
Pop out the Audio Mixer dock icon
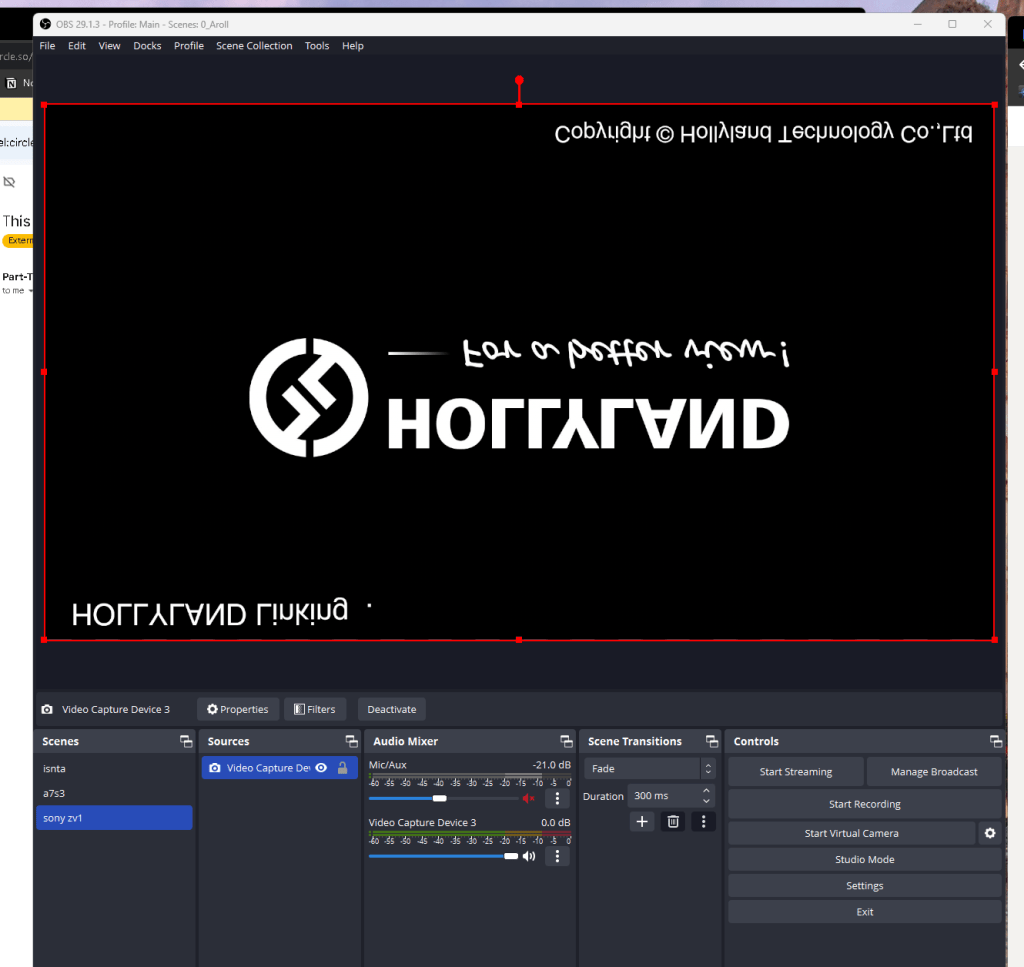tap(566, 741)
